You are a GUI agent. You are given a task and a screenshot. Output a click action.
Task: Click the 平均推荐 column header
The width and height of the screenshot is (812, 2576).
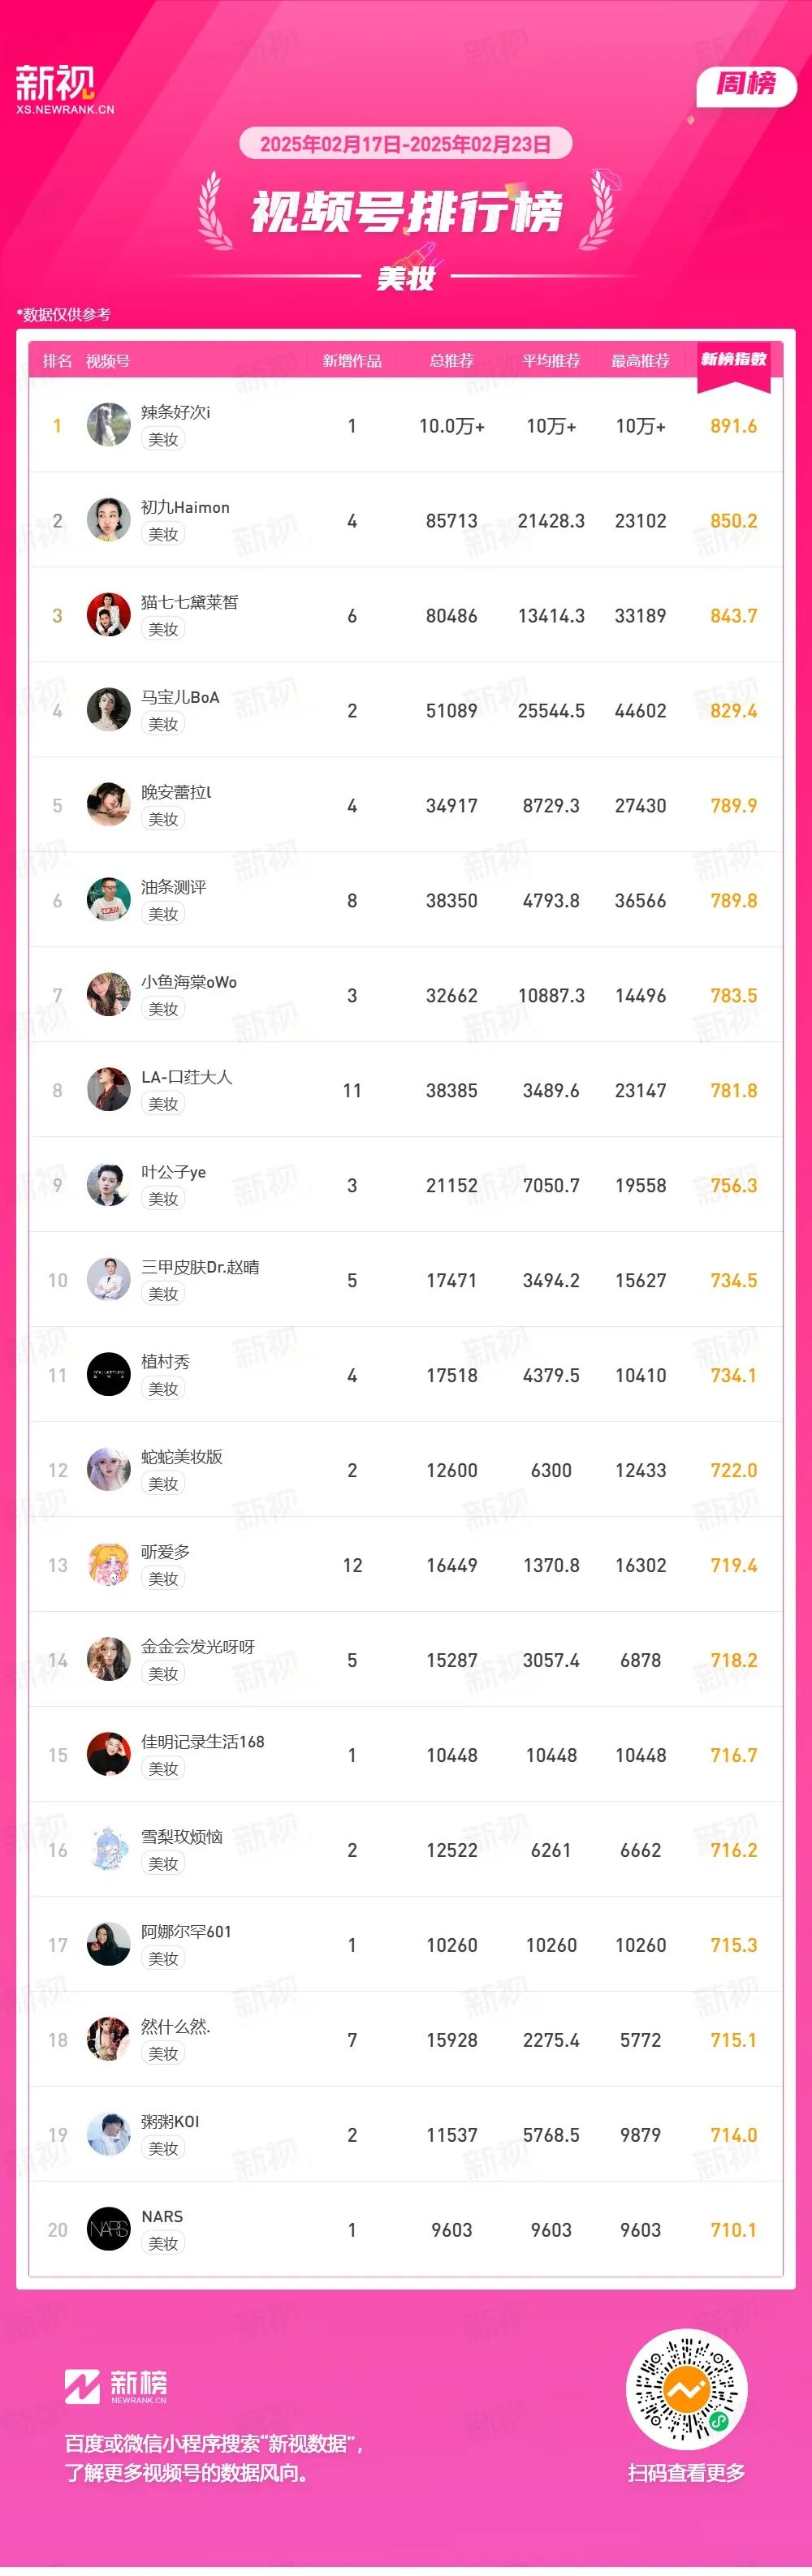click(x=551, y=361)
